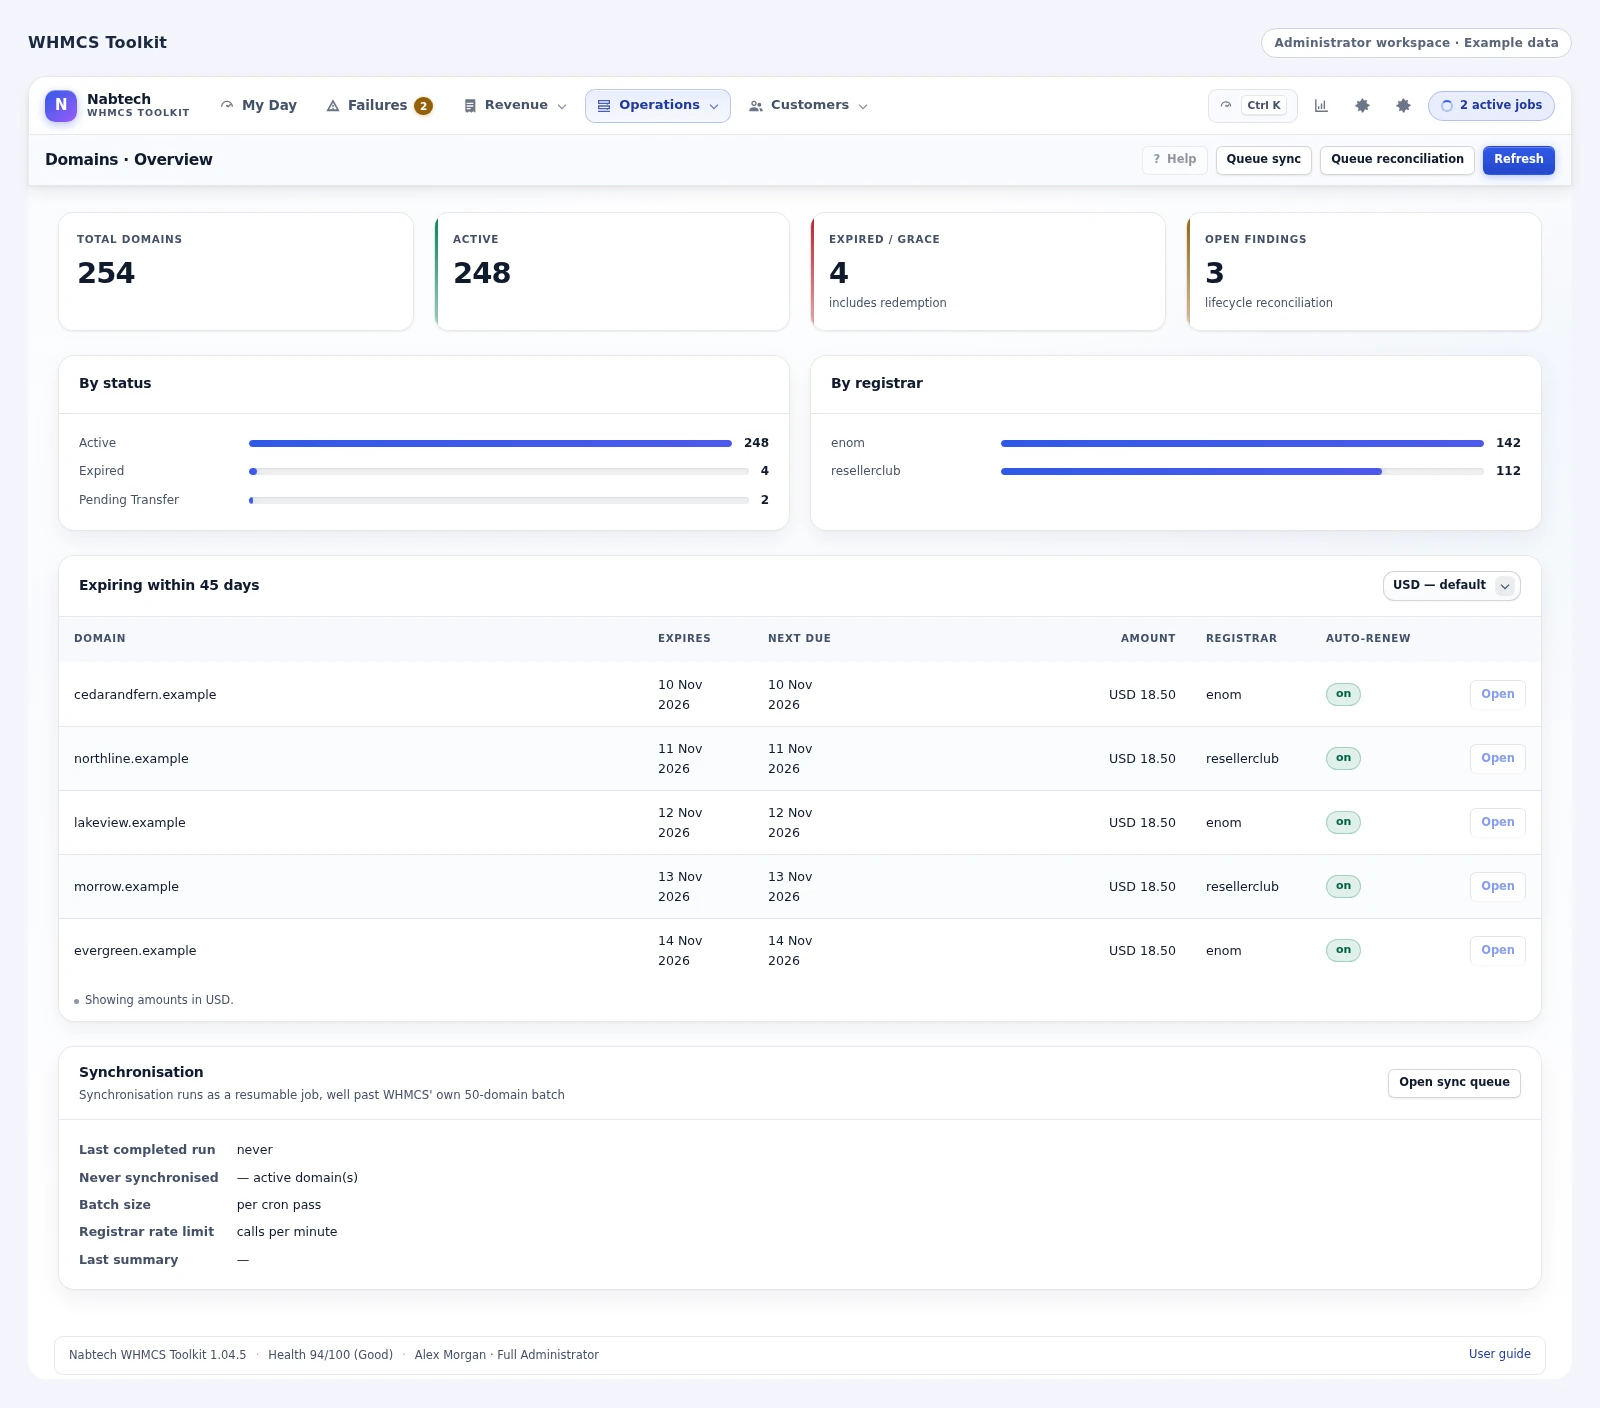The height and width of the screenshot is (1408, 1600).
Task: Click the DOMAIN column header
Action: coord(100,638)
